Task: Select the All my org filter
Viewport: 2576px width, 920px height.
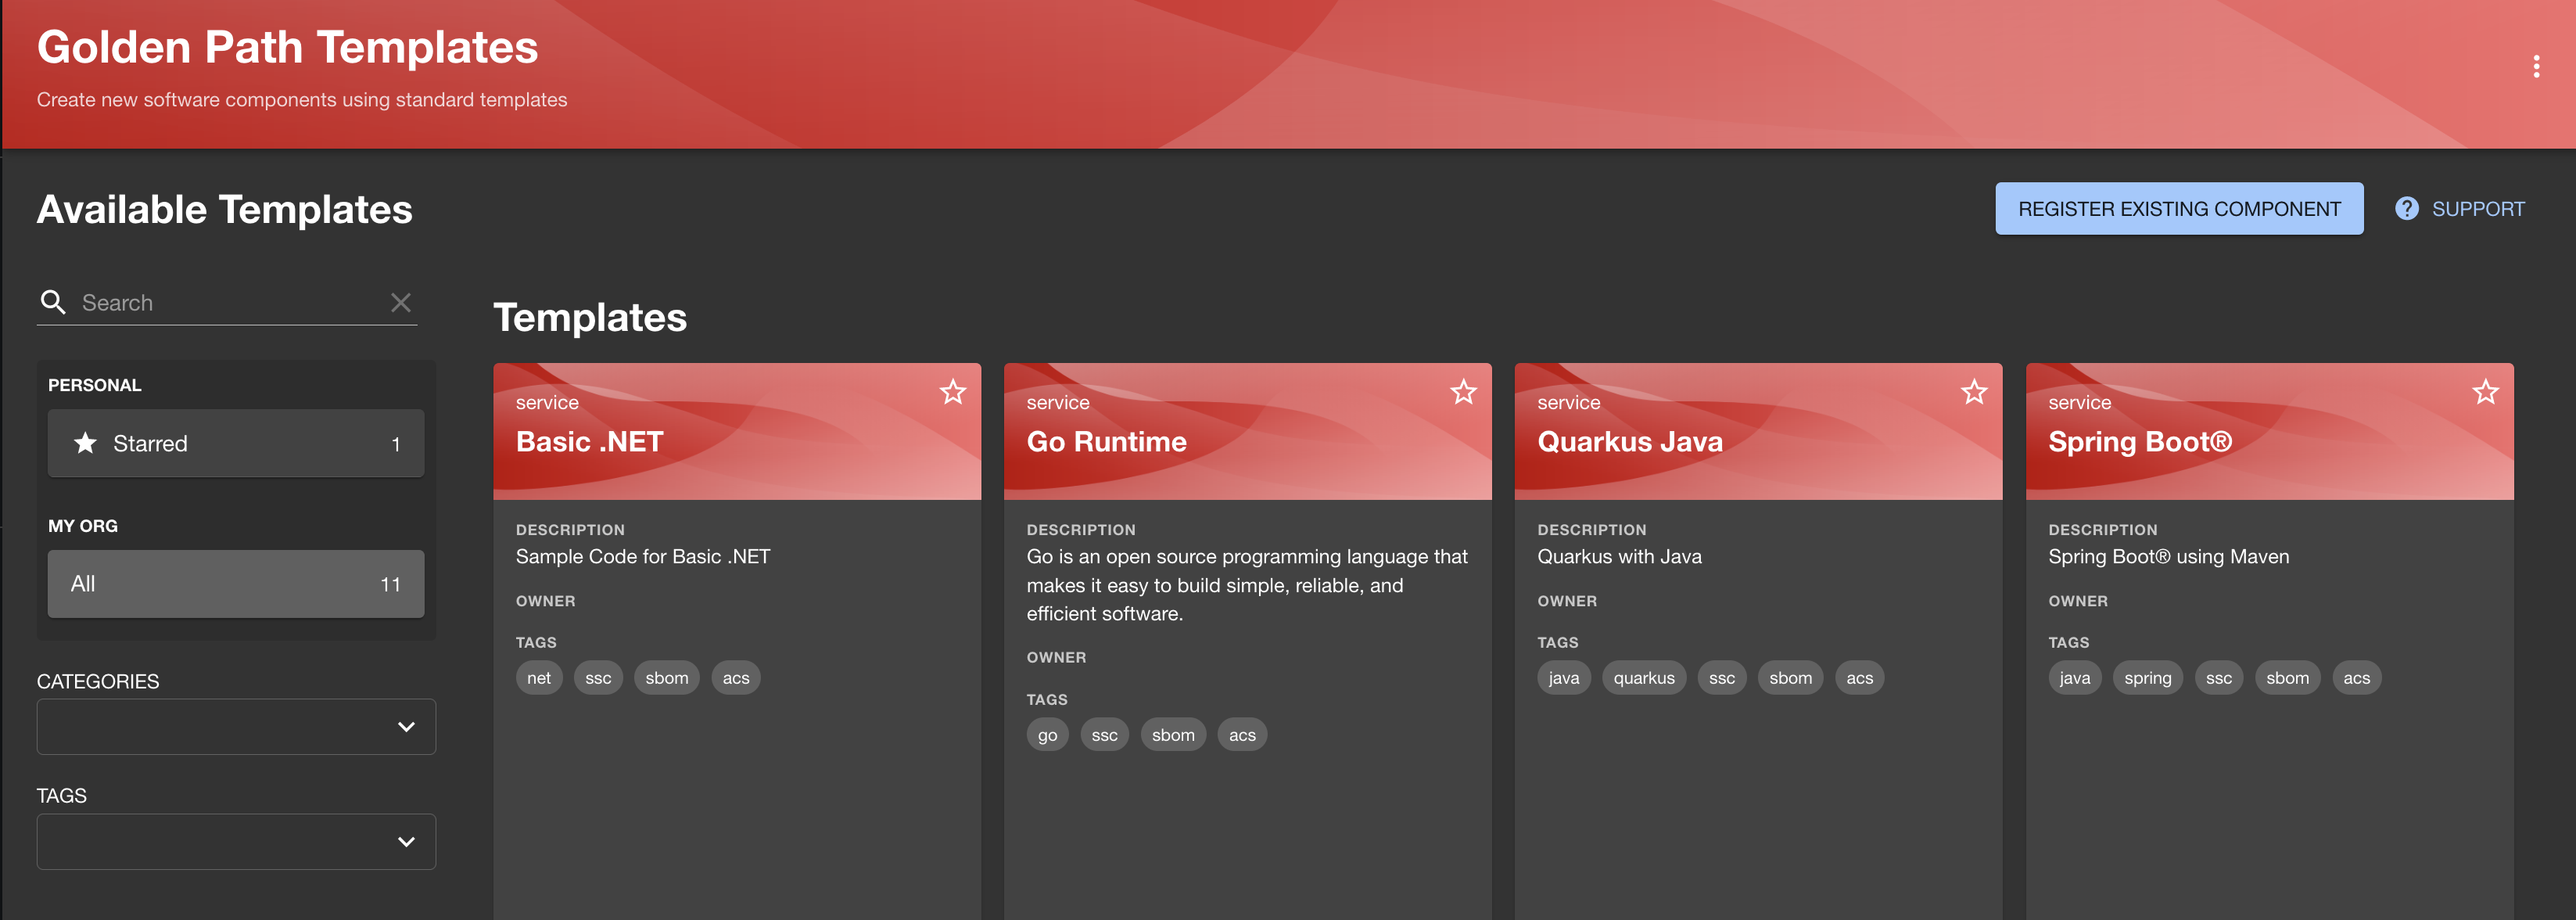Action: pos(236,584)
